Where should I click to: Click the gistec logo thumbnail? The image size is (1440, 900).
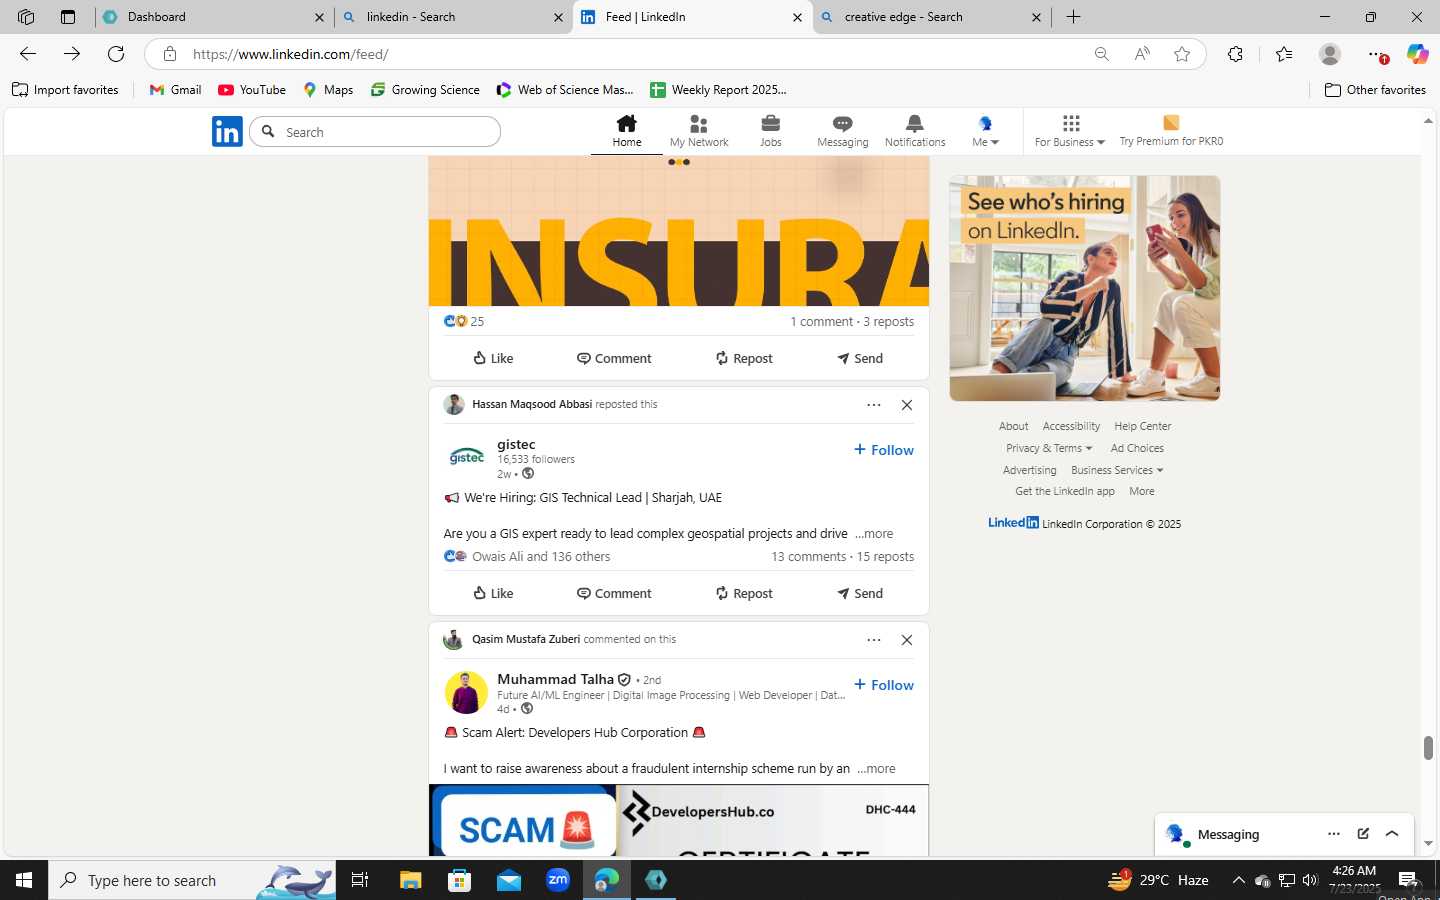466,458
